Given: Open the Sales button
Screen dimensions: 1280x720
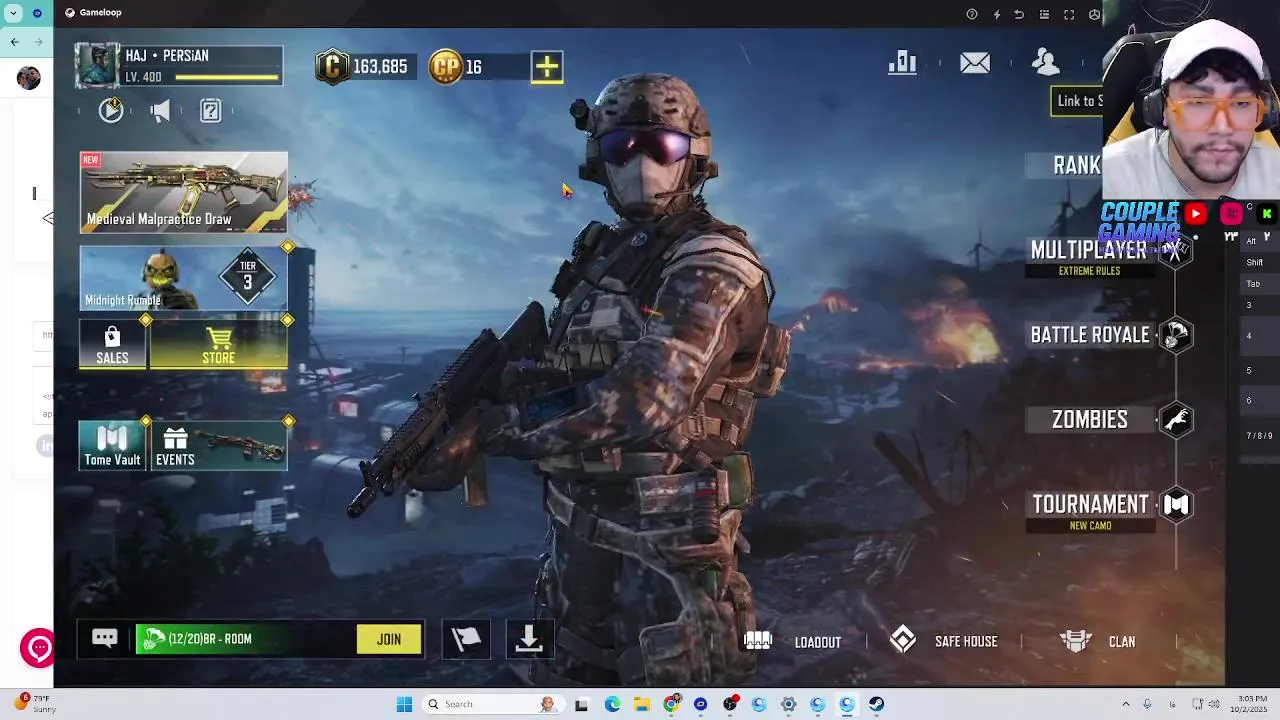Looking at the screenshot, I should tap(112, 345).
